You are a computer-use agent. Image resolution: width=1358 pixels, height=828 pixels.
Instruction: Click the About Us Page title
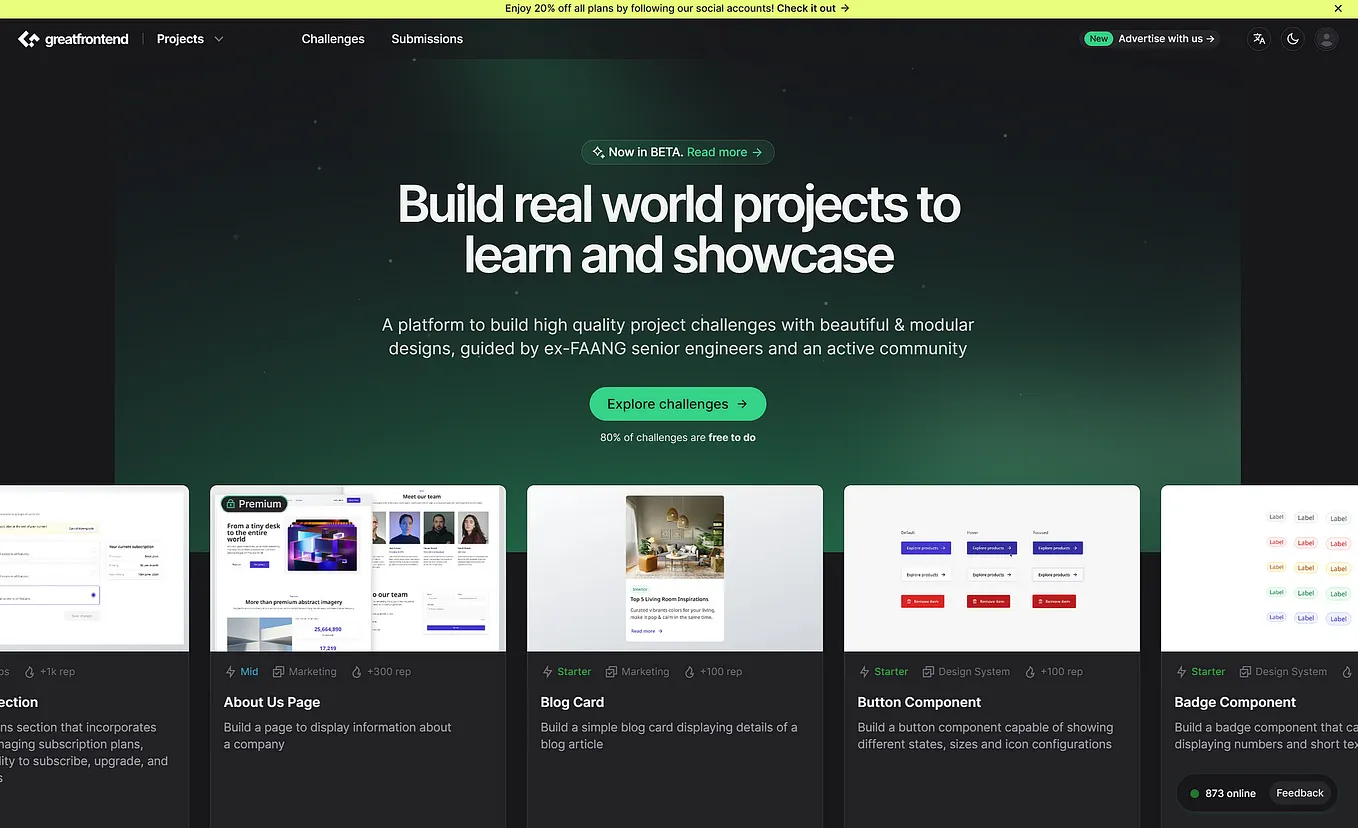(x=272, y=702)
